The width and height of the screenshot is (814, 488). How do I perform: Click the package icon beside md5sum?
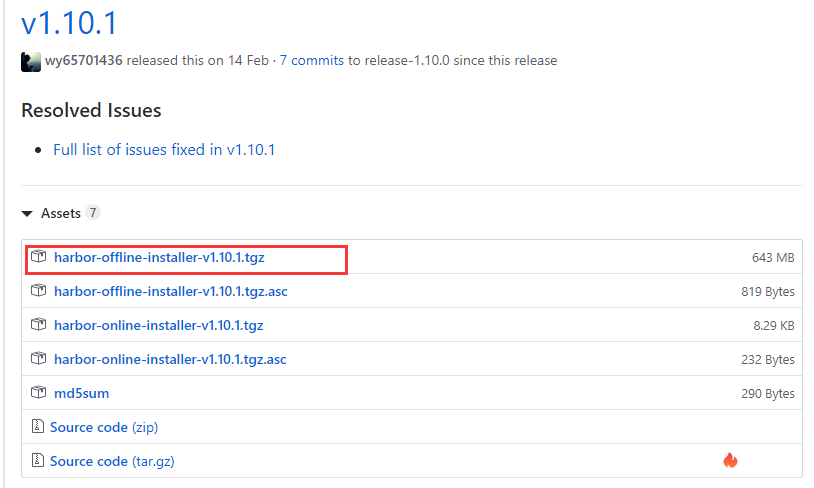(38, 392)
